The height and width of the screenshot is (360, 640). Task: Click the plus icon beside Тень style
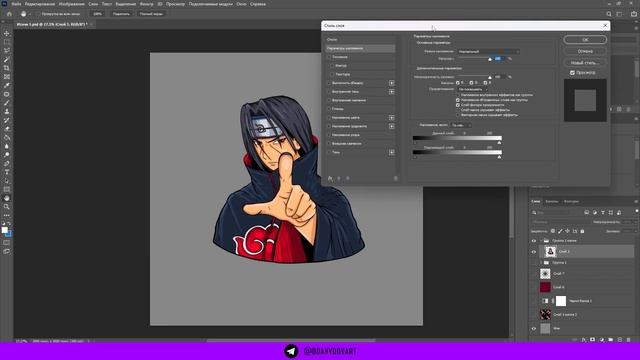[x=391, y=152]
